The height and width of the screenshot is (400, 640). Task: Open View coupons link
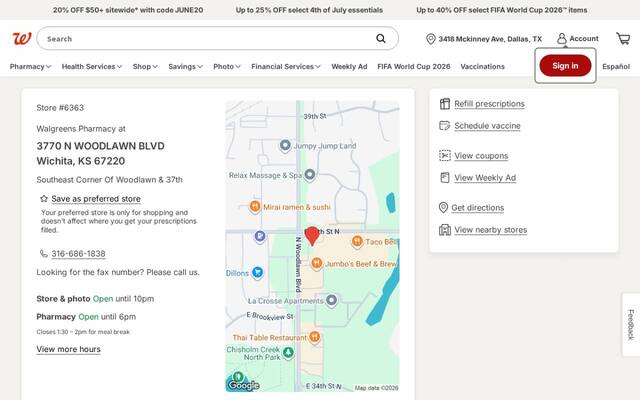[481, 156]
